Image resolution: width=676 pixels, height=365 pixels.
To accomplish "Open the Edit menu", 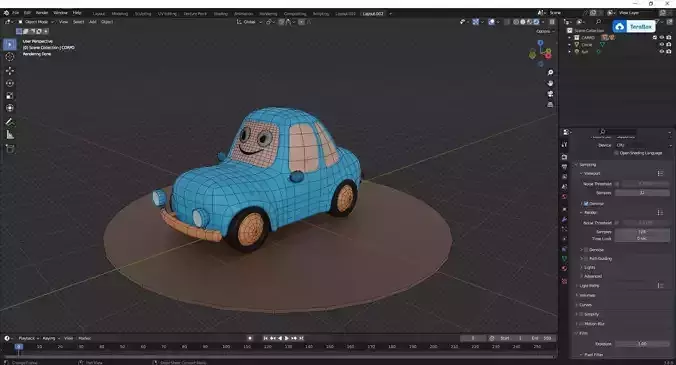I will coord(28,13).
